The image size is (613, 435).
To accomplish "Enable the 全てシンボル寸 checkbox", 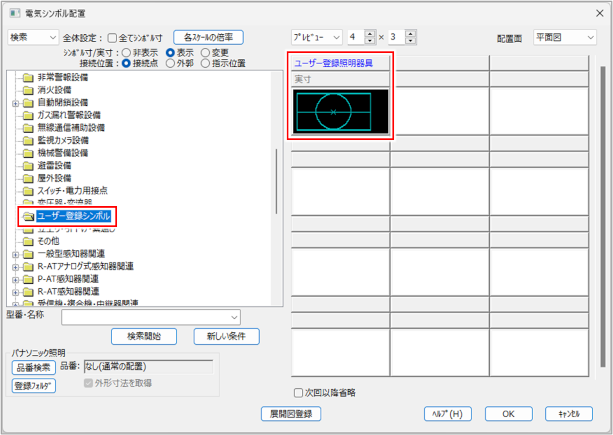I will 112,37.
